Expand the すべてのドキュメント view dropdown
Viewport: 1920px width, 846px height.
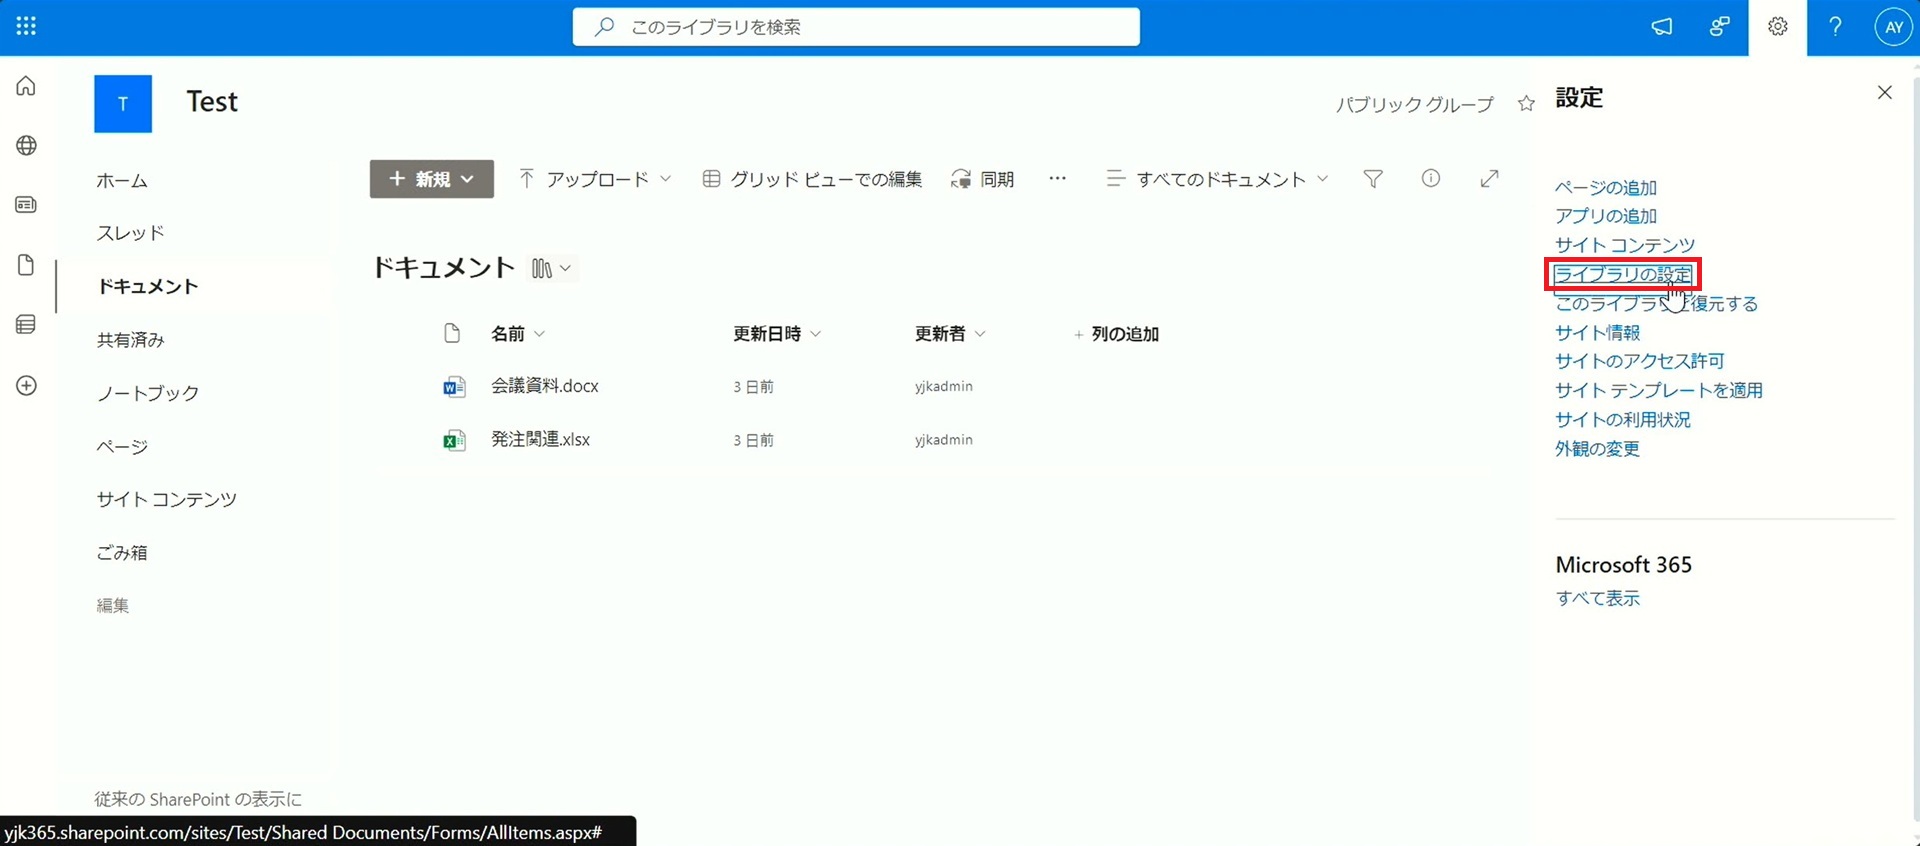click(1217, 179)
